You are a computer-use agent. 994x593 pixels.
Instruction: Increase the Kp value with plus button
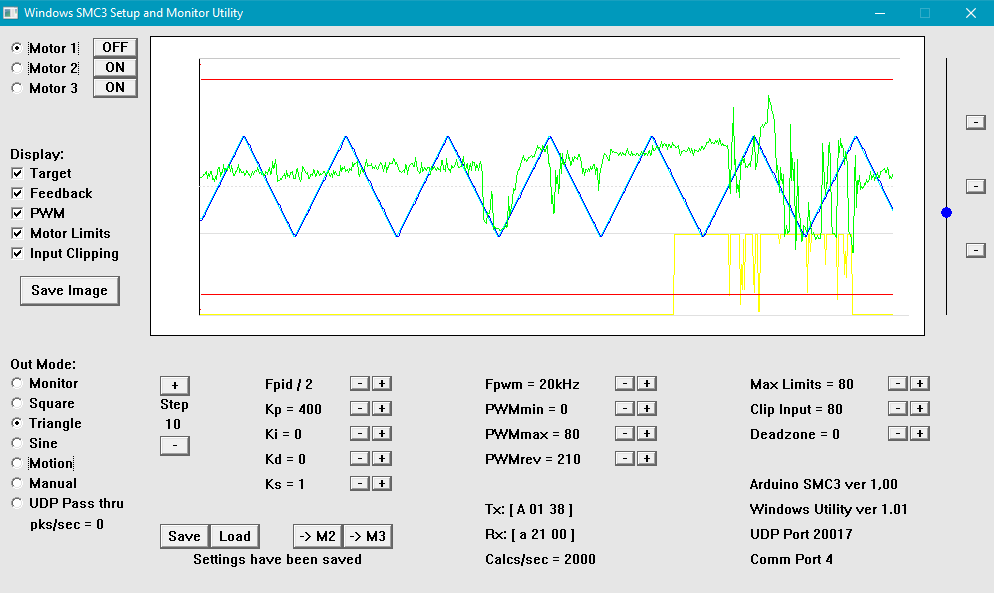click(382, 408)
